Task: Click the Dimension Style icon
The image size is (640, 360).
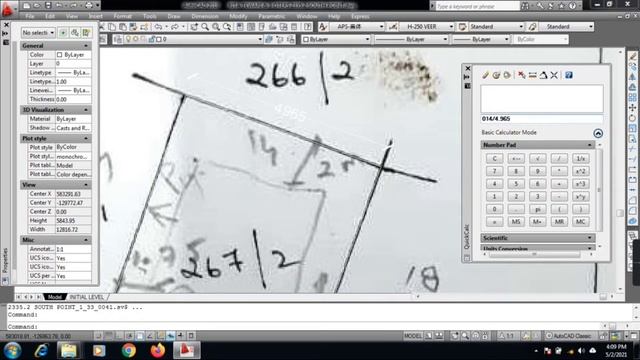Action: pos(393,27)
